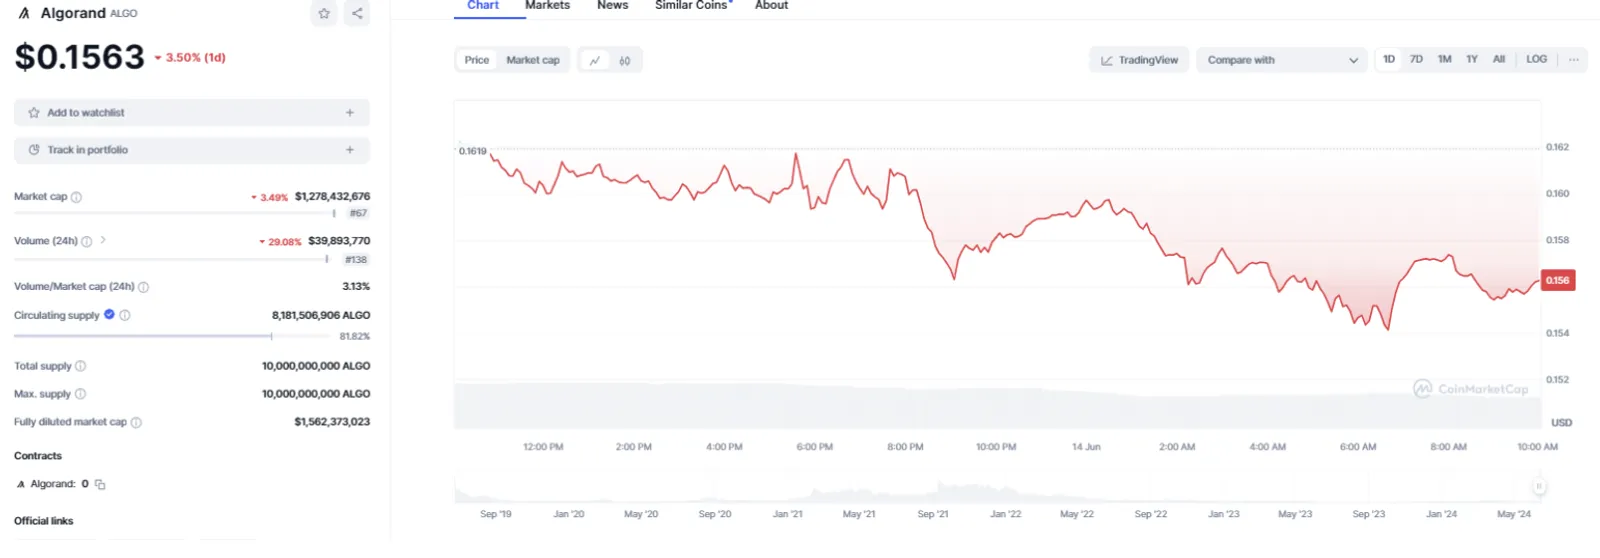Screen dimensions: 1600x558
Task: Click the timeline range slider handle
Action: 1539,487
